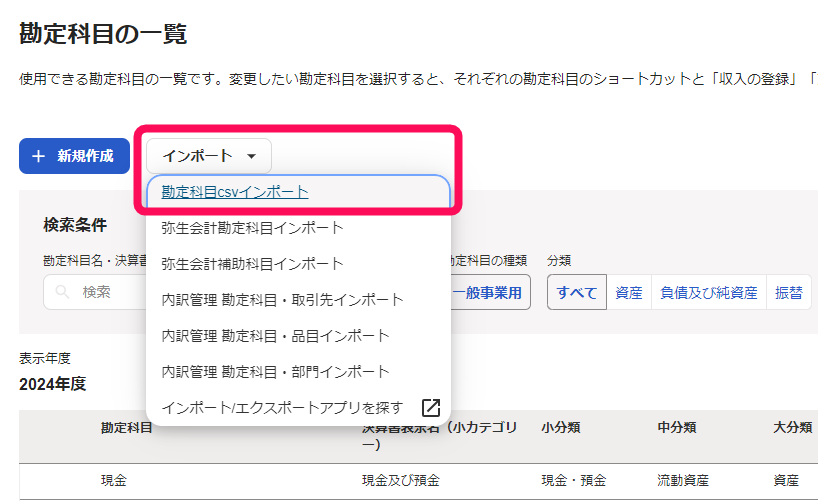
Task: Filter by 振替 category
Action: [x=789, y=292]
